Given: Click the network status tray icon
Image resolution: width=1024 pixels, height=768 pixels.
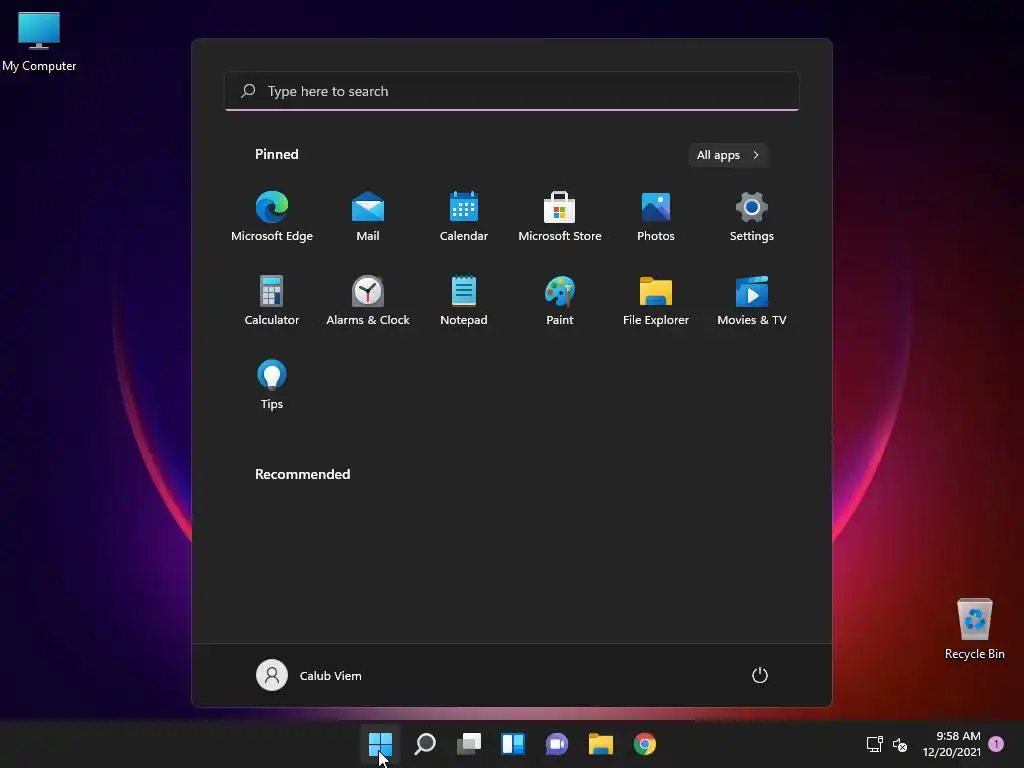Looking at the screenshot, I should tap(874, 744).
